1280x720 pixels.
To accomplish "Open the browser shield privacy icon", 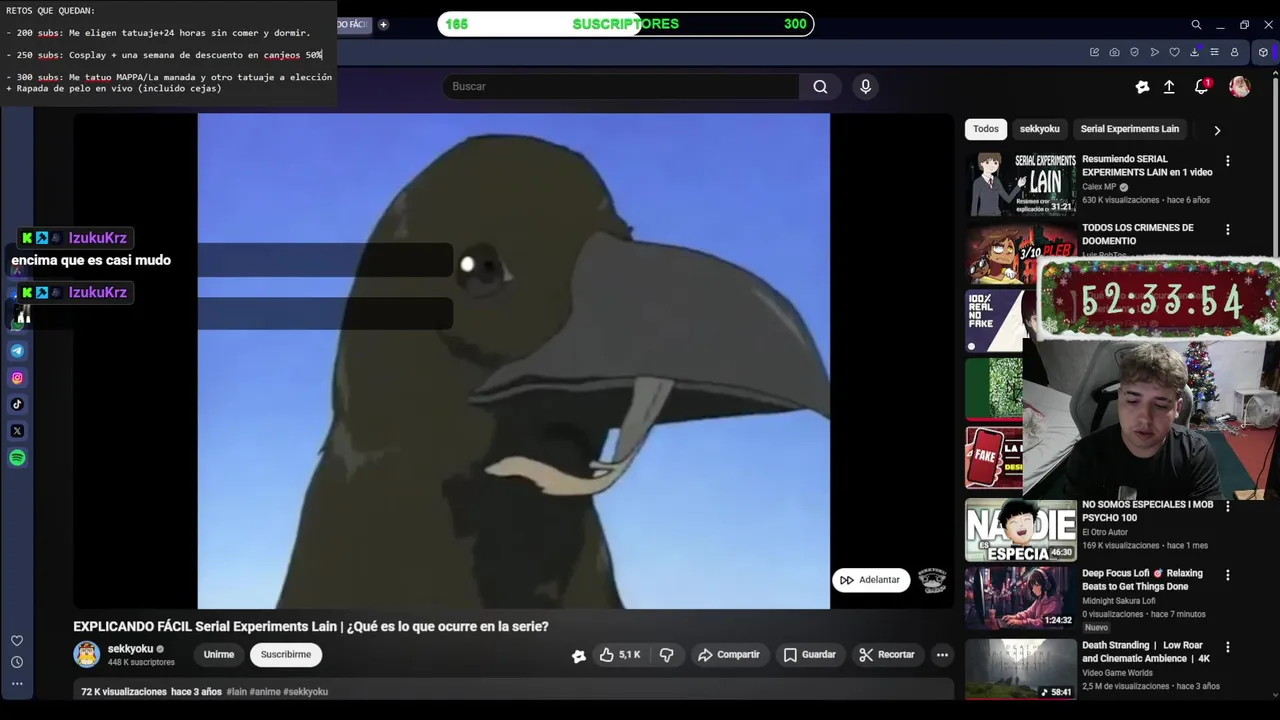I will click(x=1134, y=52).
